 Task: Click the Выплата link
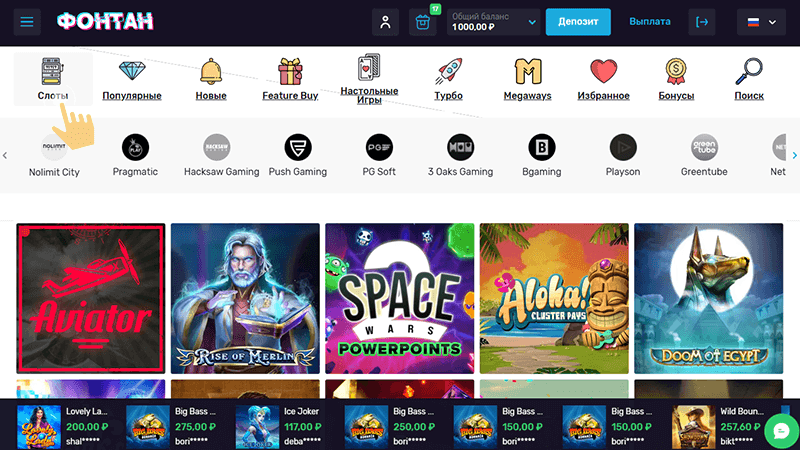point(649,22)
